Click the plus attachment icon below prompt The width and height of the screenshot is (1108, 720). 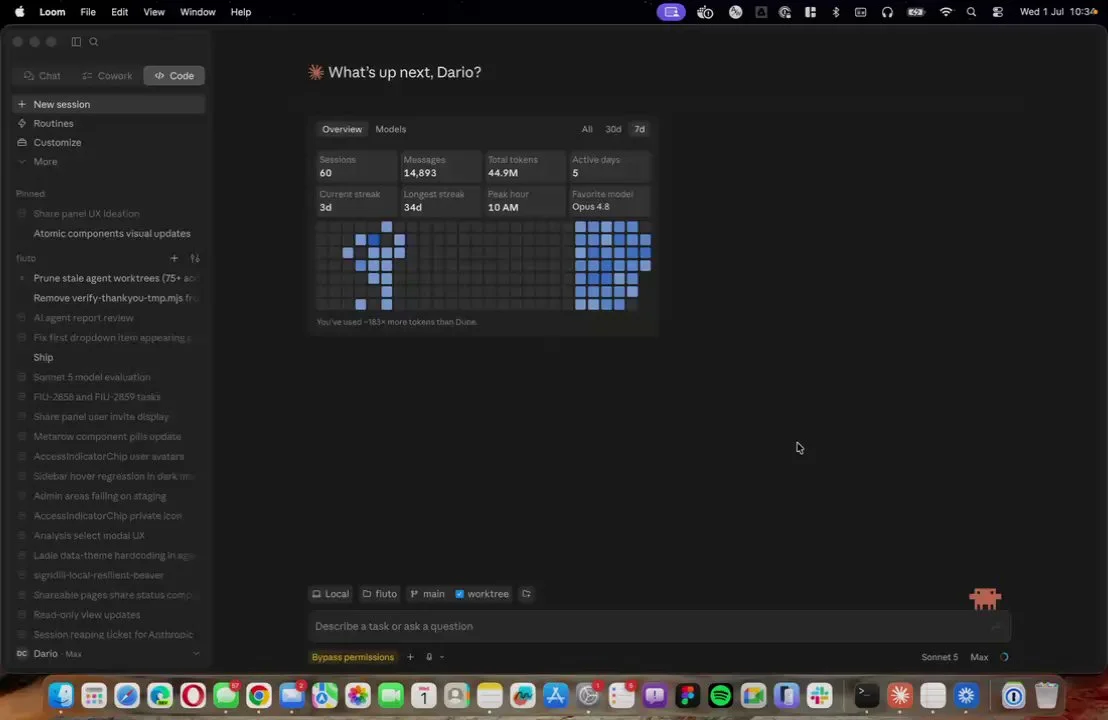click(410, 657)
